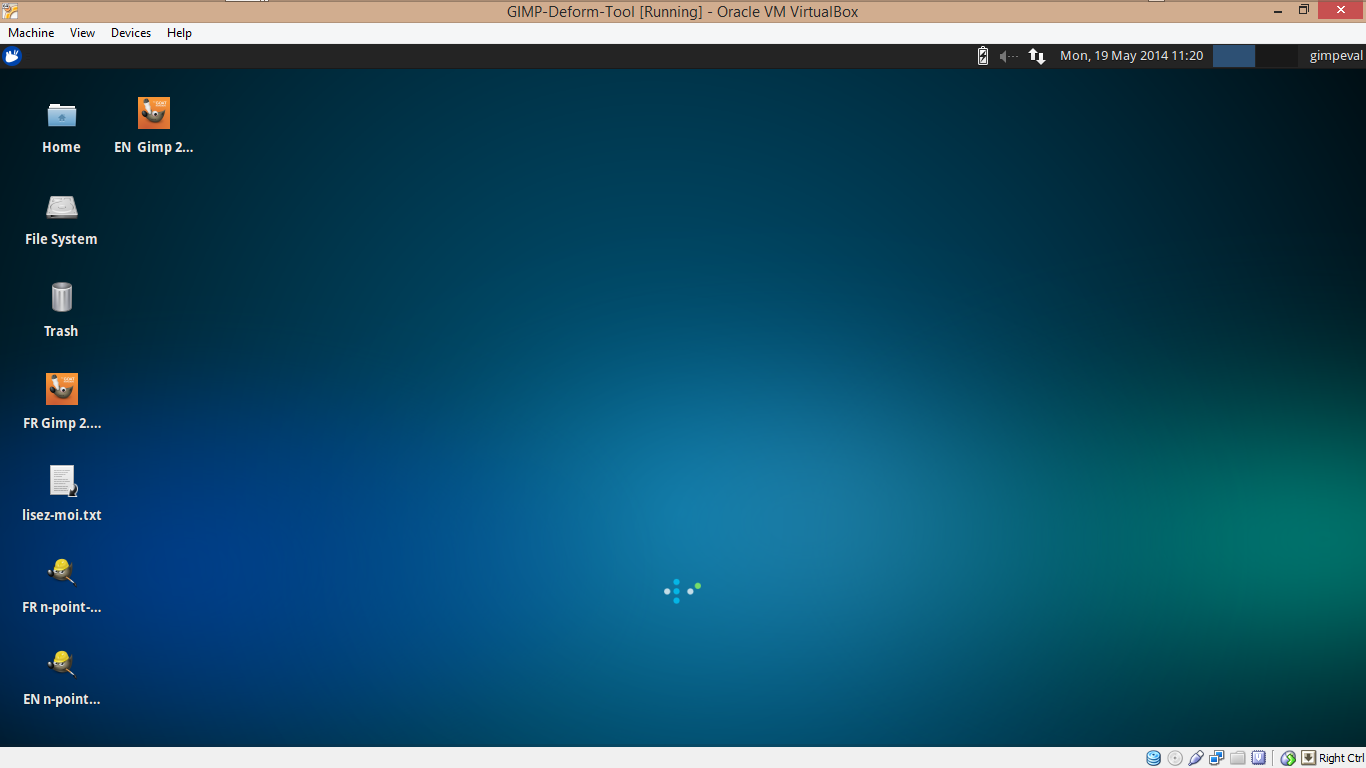
Task: Open the network connection arrows indicator
Action: [x=1037, y=56]
